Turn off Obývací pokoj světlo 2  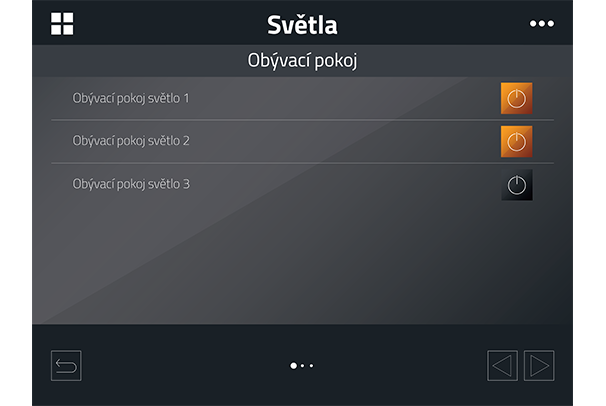[x=516, y=141]
